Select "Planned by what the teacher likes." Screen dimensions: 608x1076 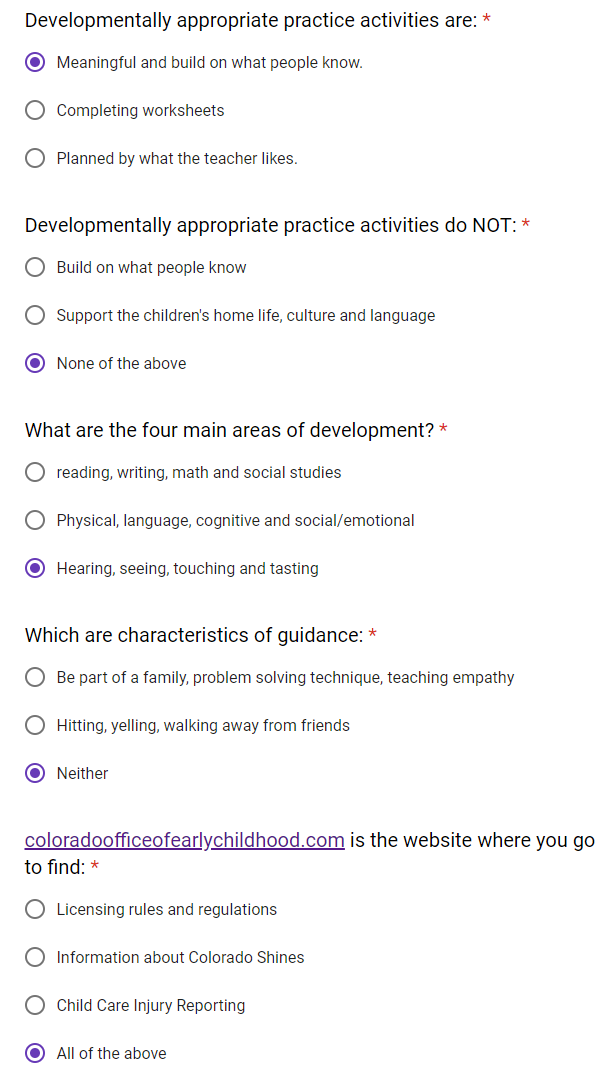click(35, 158)
